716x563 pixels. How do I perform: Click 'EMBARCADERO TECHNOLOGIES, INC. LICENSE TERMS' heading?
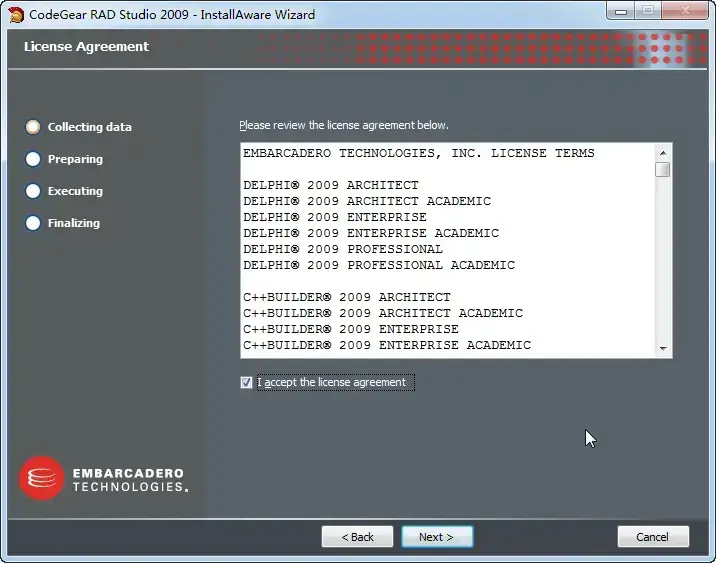tap(419, 153)
